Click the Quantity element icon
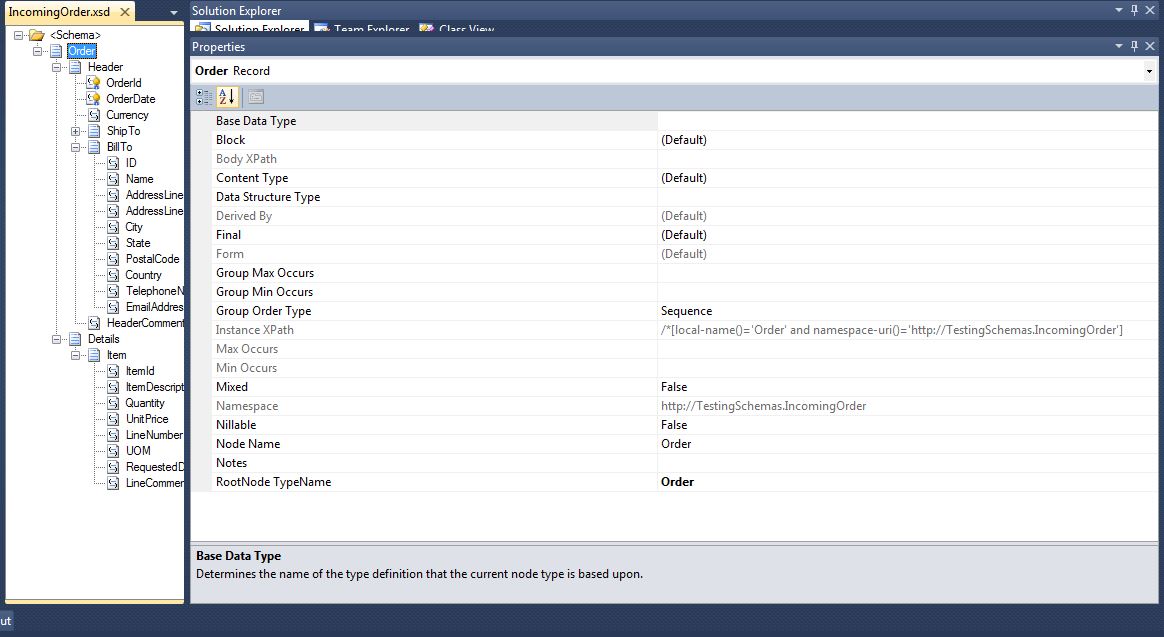Image resolution: width=1164 pixels, height=637 pixels. click(113, 403)
